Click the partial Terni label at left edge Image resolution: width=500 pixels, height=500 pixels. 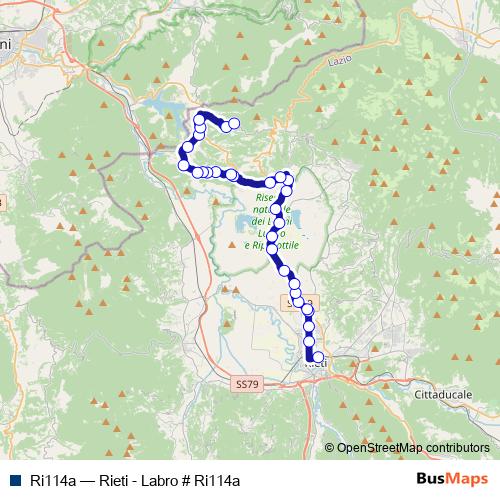pos(5,44)
